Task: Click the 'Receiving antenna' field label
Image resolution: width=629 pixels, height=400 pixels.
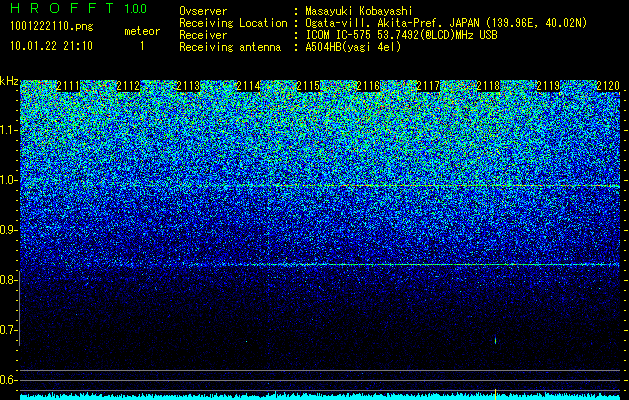Action: point(230,47)
